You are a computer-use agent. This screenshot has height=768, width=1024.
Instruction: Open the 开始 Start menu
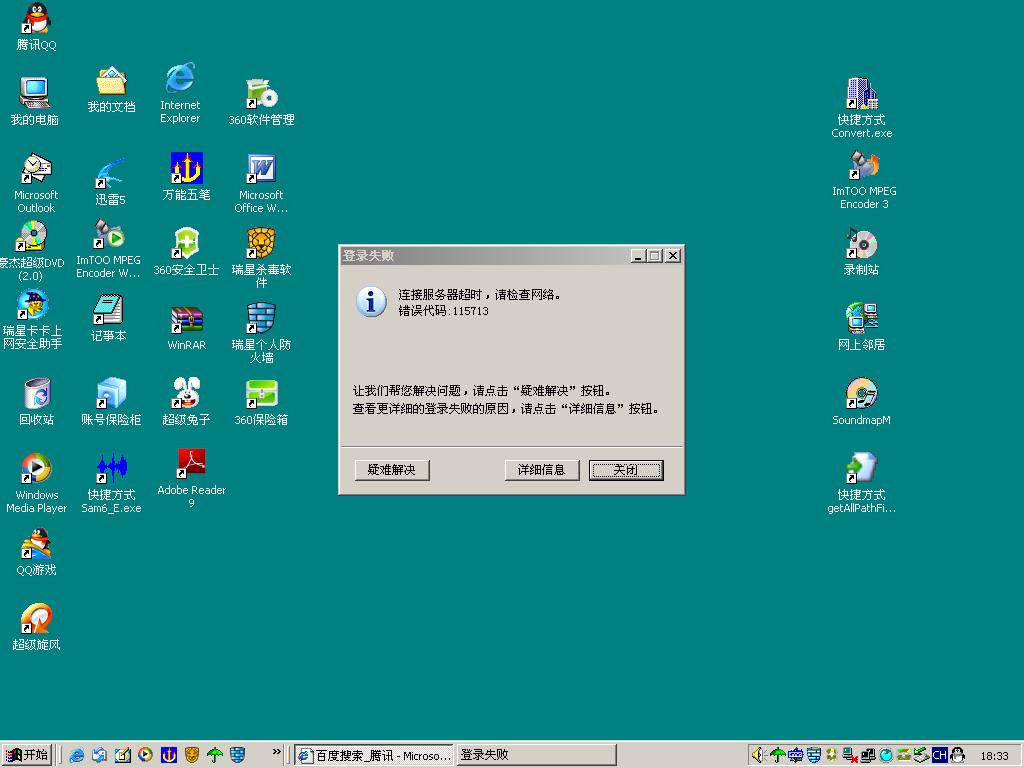(27, 755)
